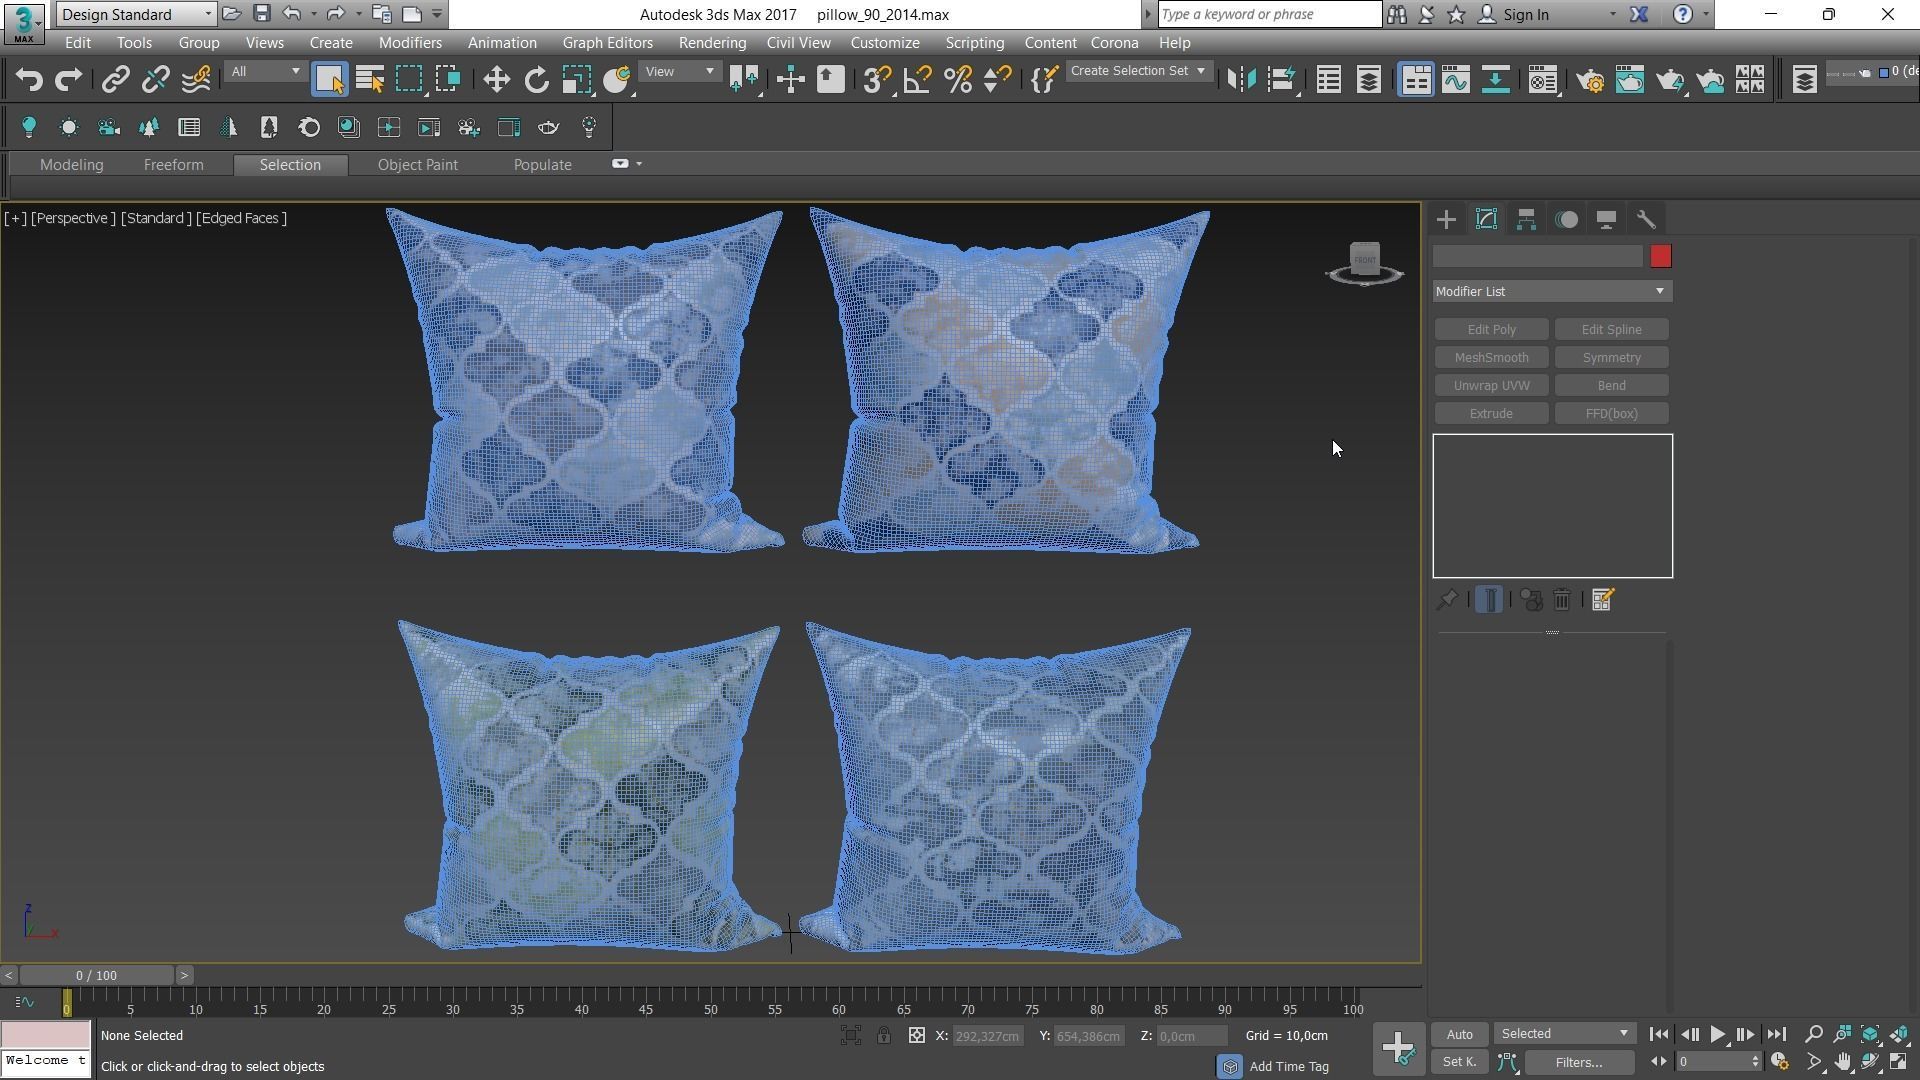Open the Corona menu
Screen dimensions: 1920x1080
[1114, 43]
